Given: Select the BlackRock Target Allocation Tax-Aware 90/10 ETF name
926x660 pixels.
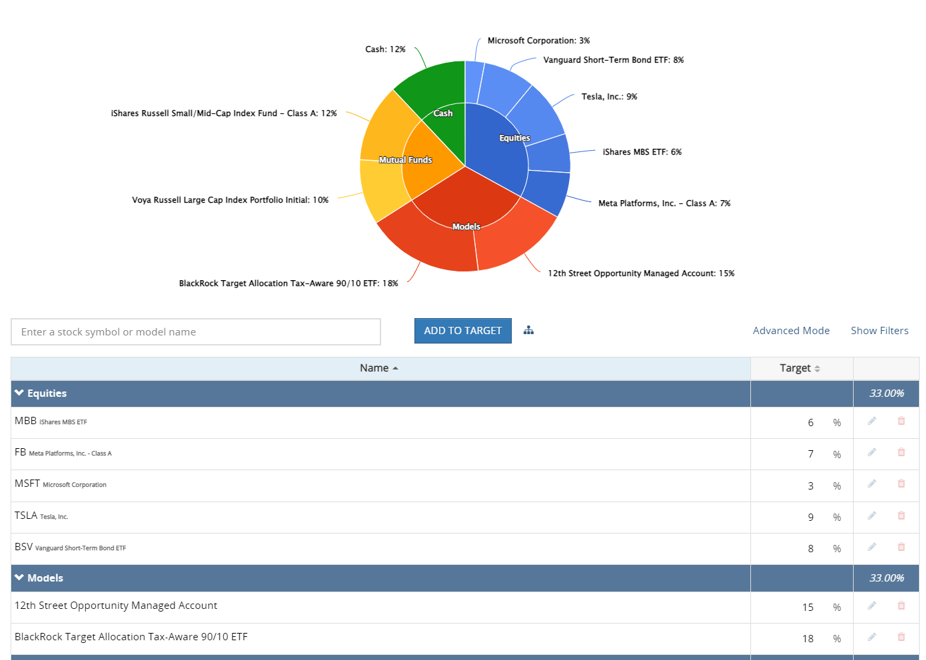Looking at the screenshot, I should click(x=131, y=636).
